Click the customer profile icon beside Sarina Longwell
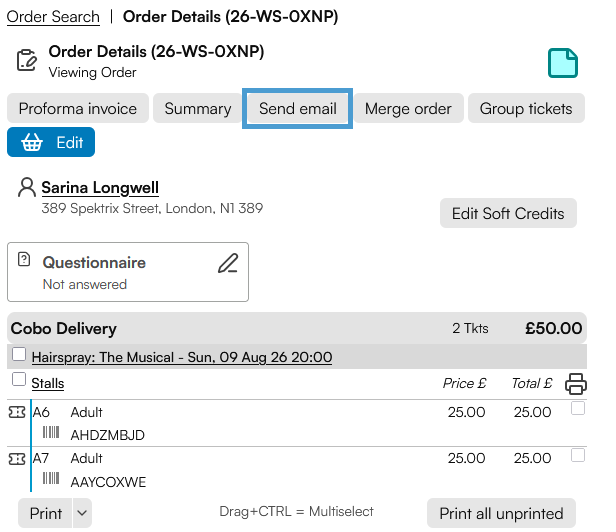 click(27, 187)
